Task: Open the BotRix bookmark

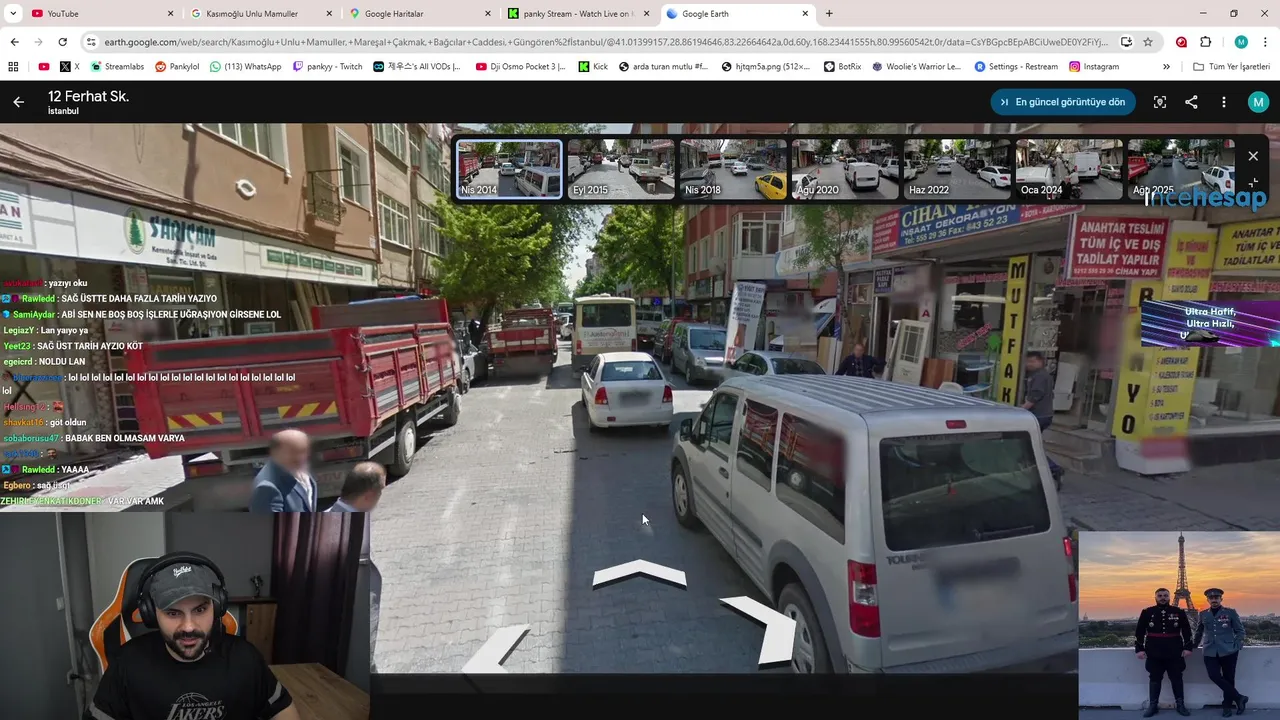Action: pyautogui.click(x=843, y=66)
